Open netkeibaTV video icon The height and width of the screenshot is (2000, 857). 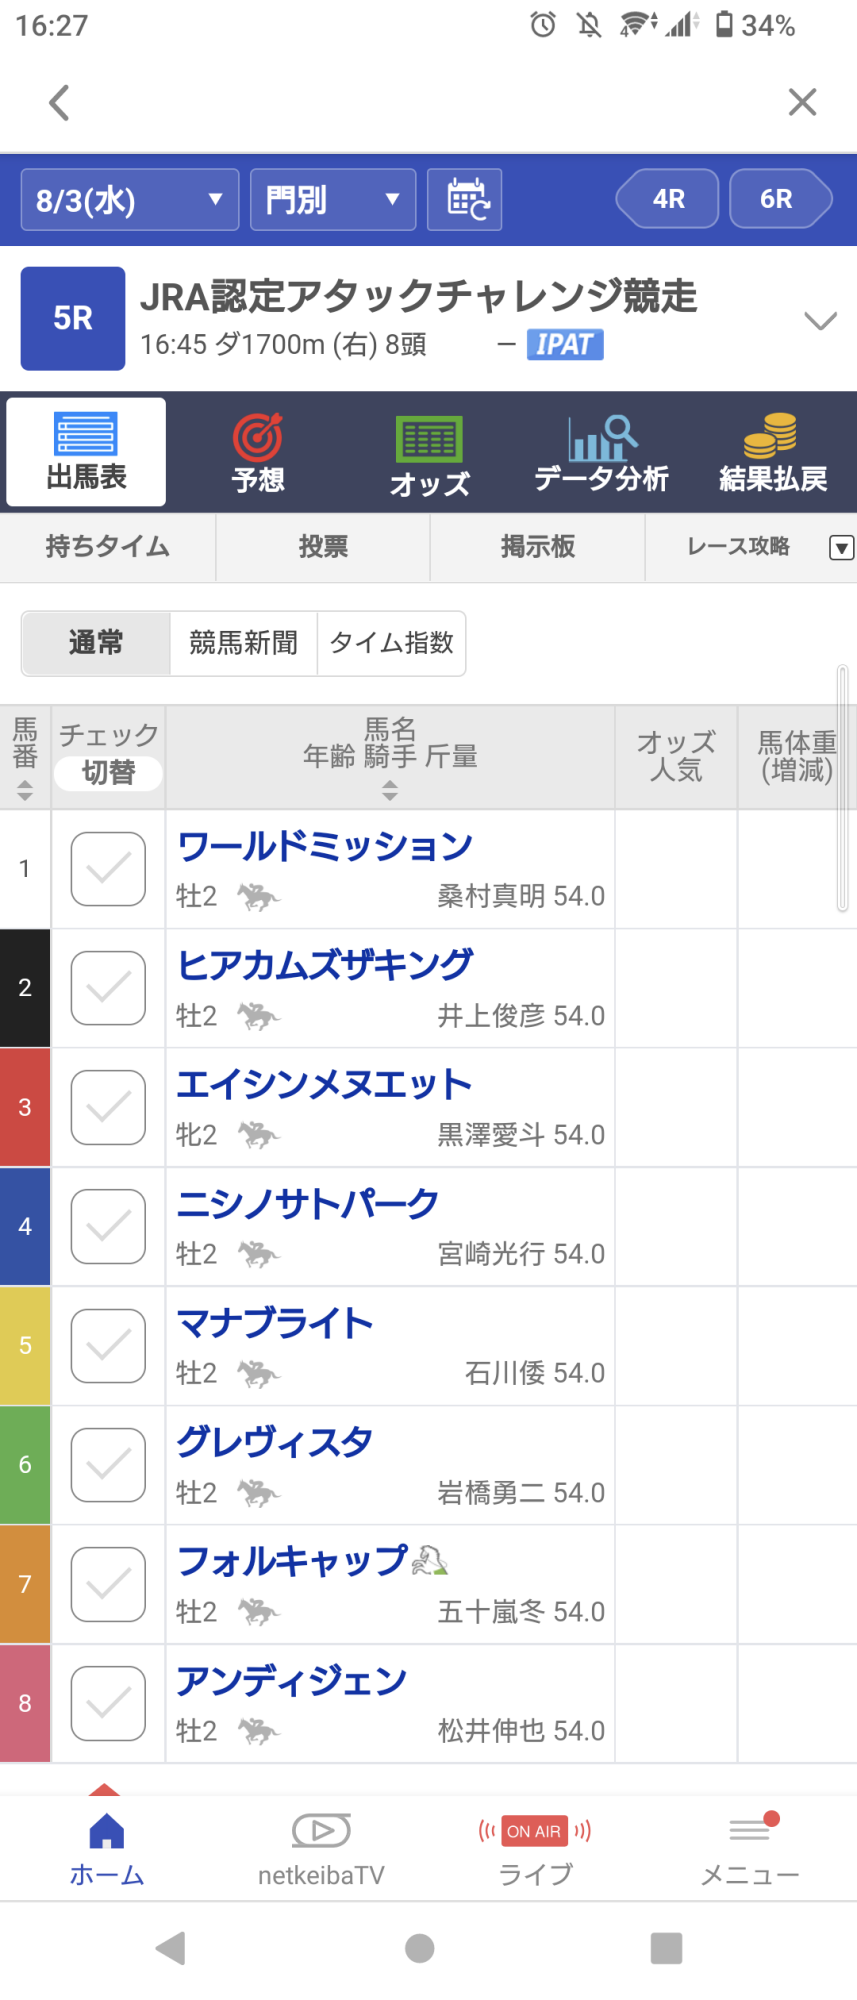(321, 1831)
